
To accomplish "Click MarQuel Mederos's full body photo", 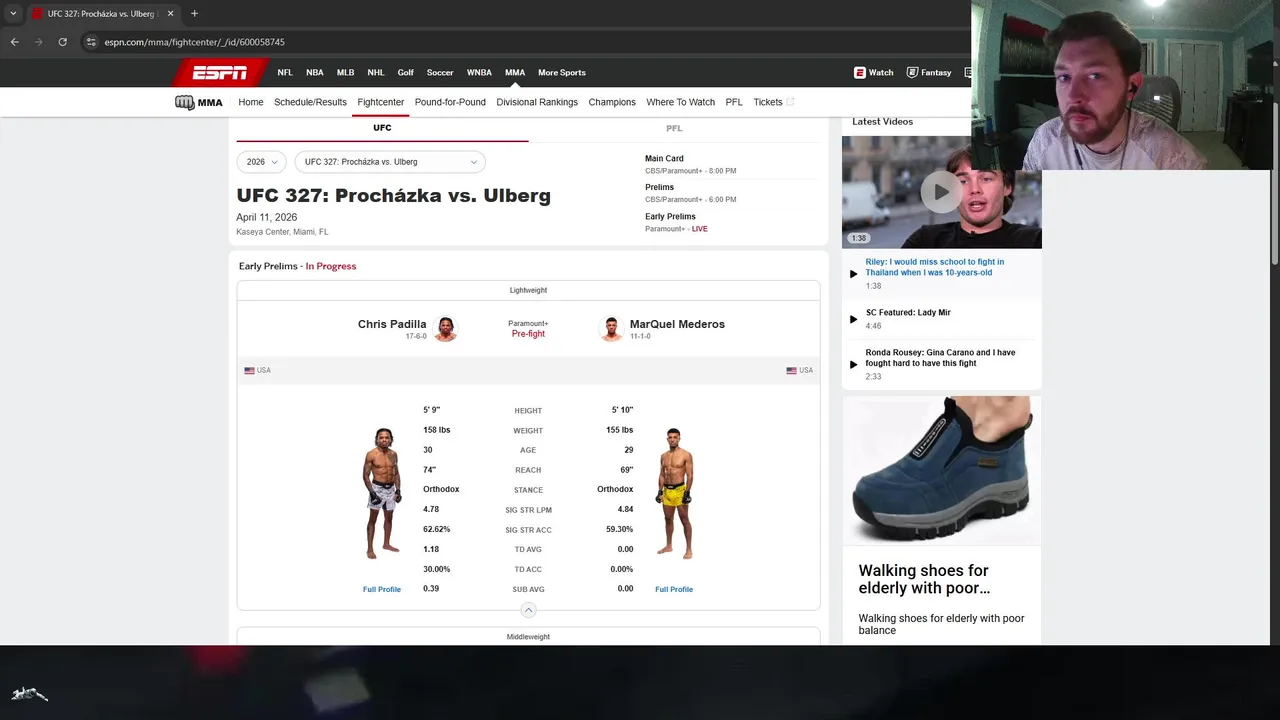I will tap(675, 493).
